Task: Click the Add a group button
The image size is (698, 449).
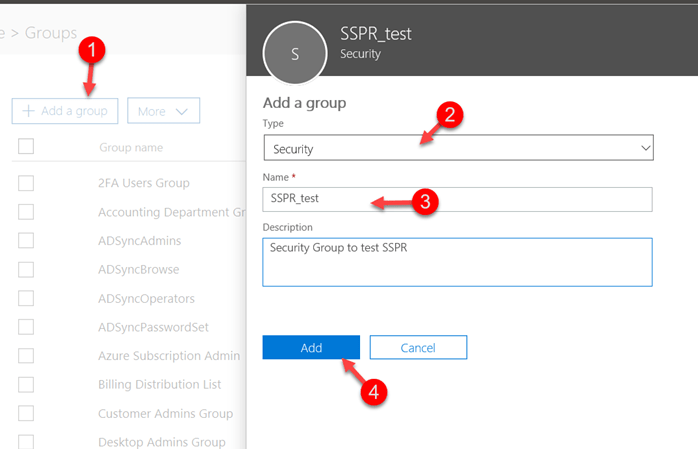Action: click(x=66, y=111)
